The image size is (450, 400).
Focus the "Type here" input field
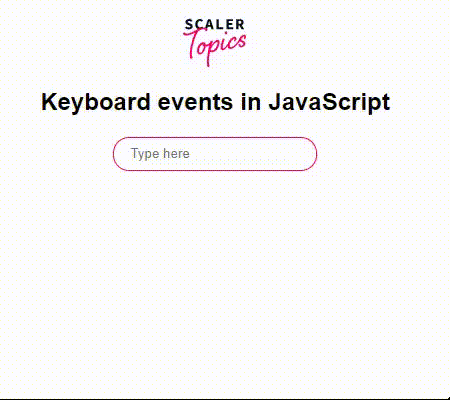[x=215, y=154]
